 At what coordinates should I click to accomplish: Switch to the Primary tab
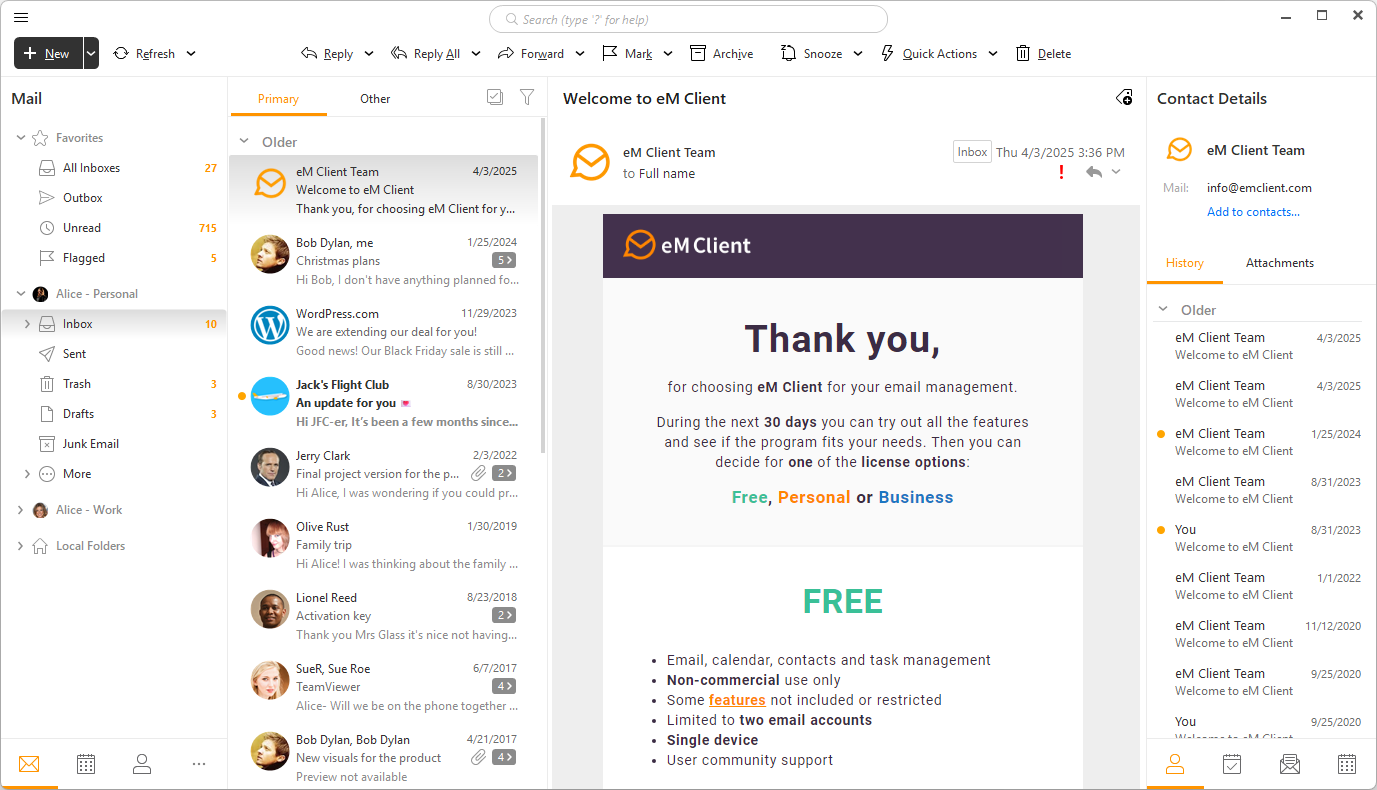click(x=278, y=99)
